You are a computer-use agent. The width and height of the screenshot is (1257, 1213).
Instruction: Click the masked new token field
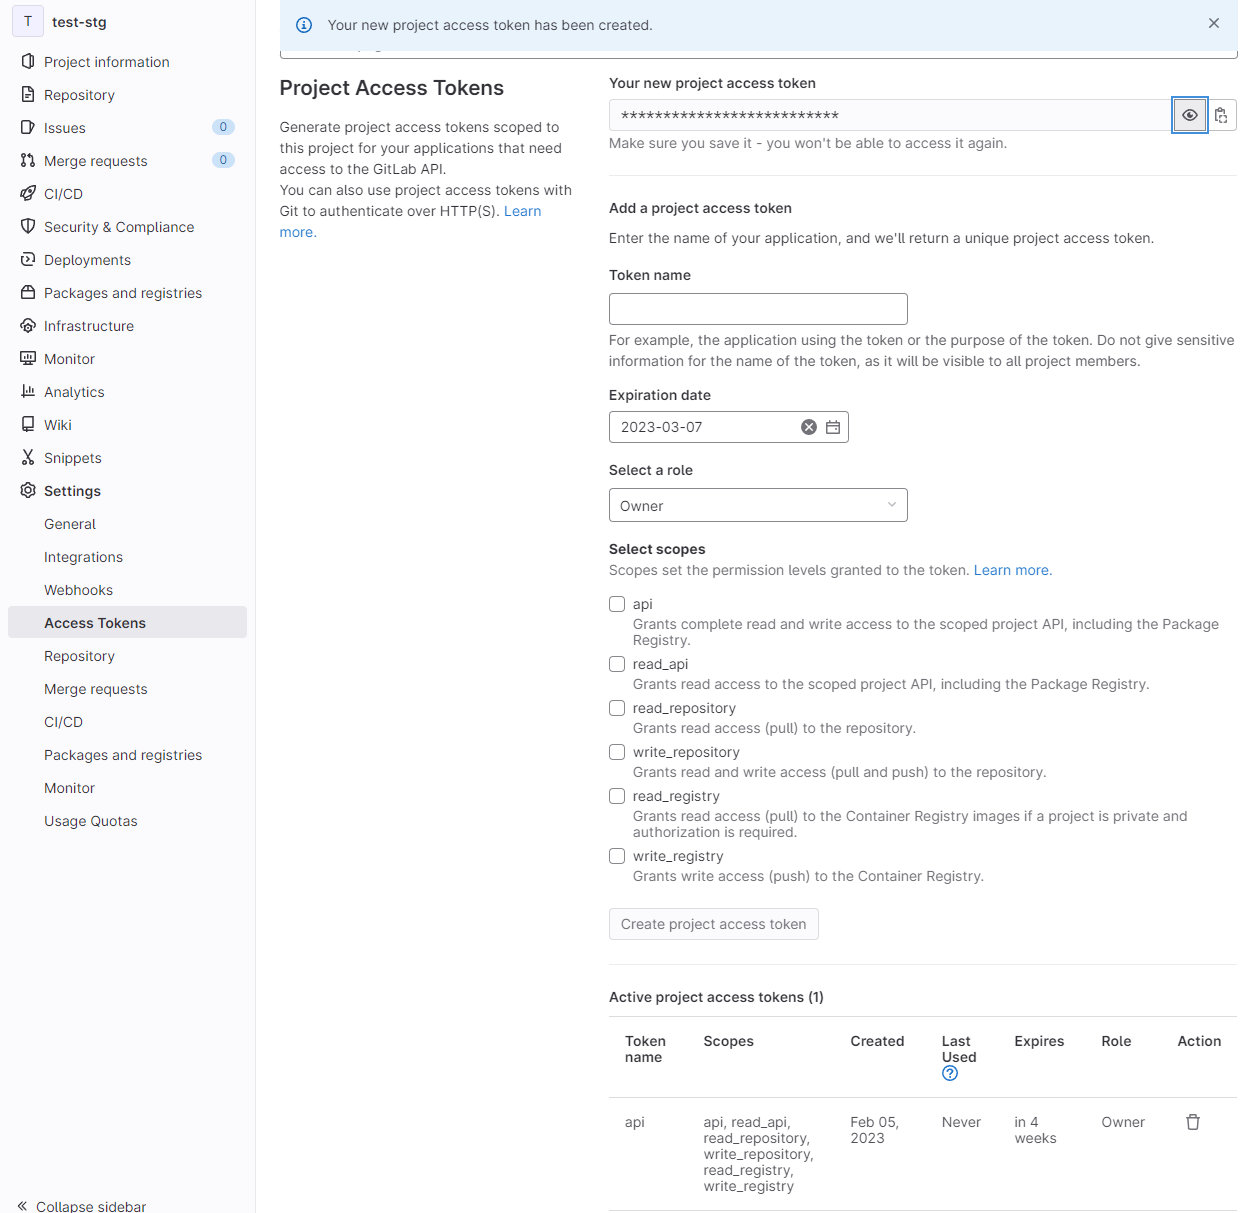point(890,115)
